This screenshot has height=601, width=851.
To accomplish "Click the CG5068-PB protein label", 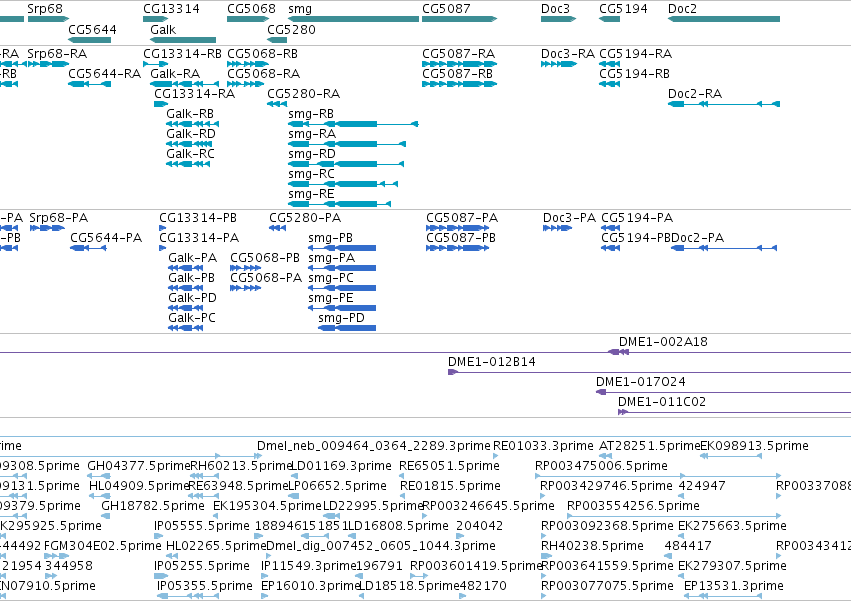I will [265, 258].
